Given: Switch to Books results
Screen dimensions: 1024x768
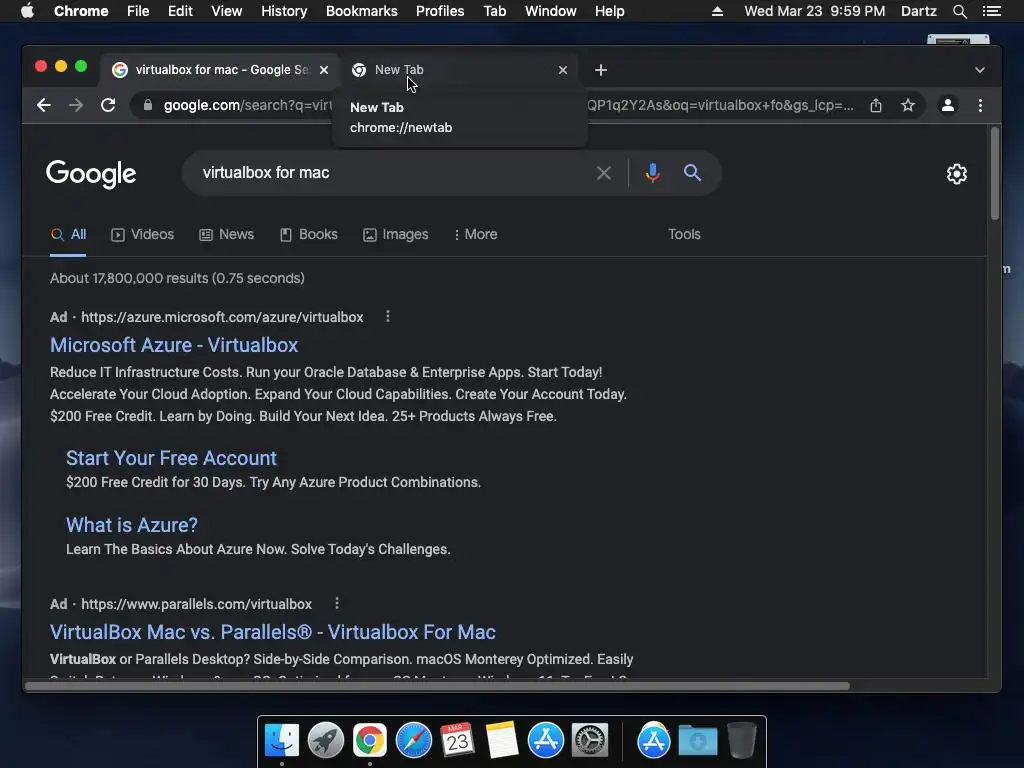Looking at the screenshot, I should [x=308, y=234].
